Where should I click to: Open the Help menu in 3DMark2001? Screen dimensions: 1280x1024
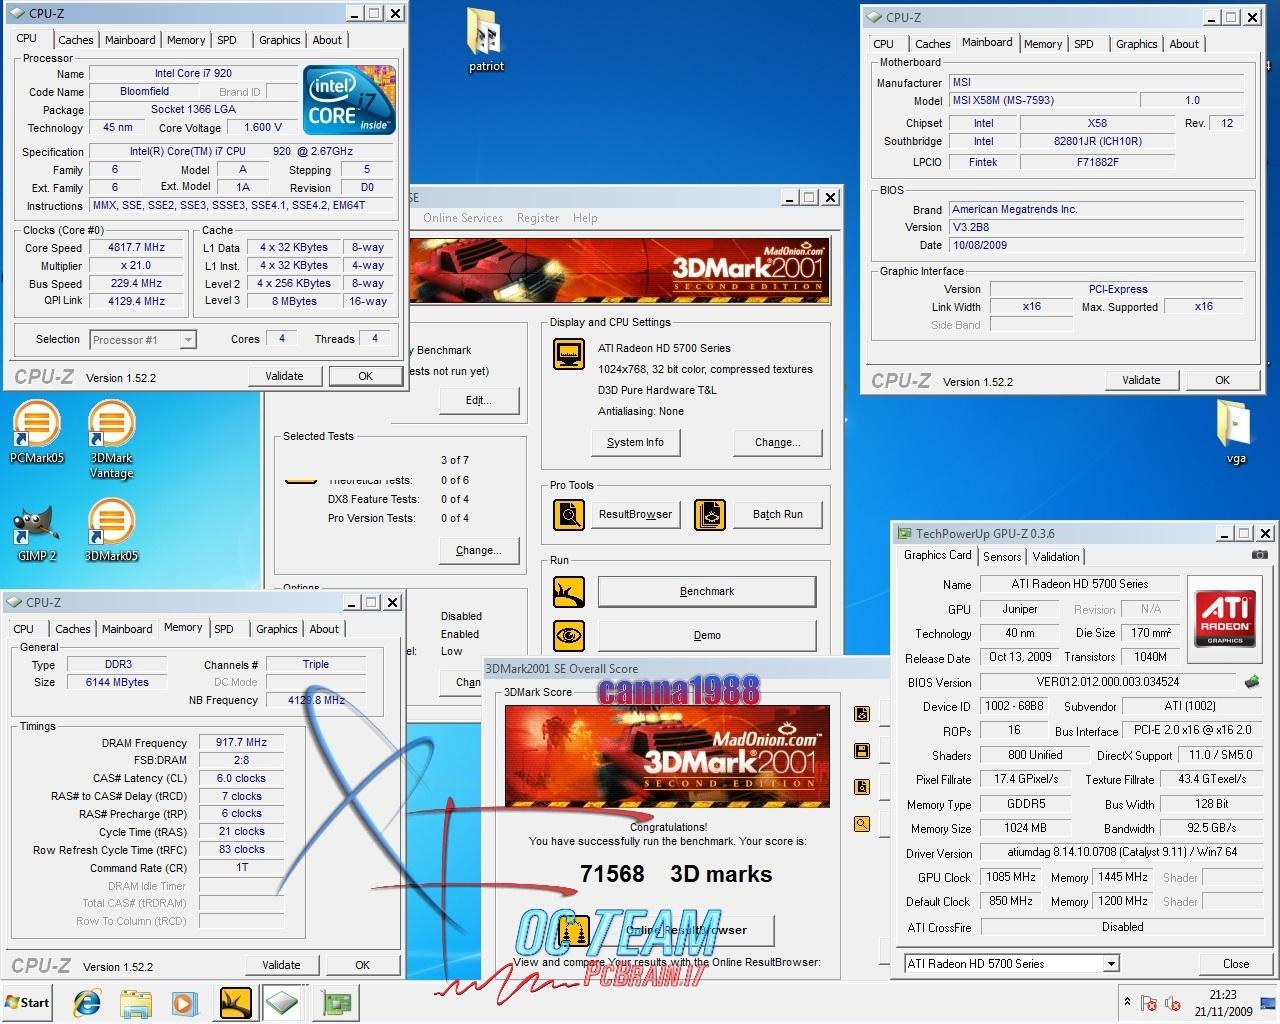pos(585,218)
